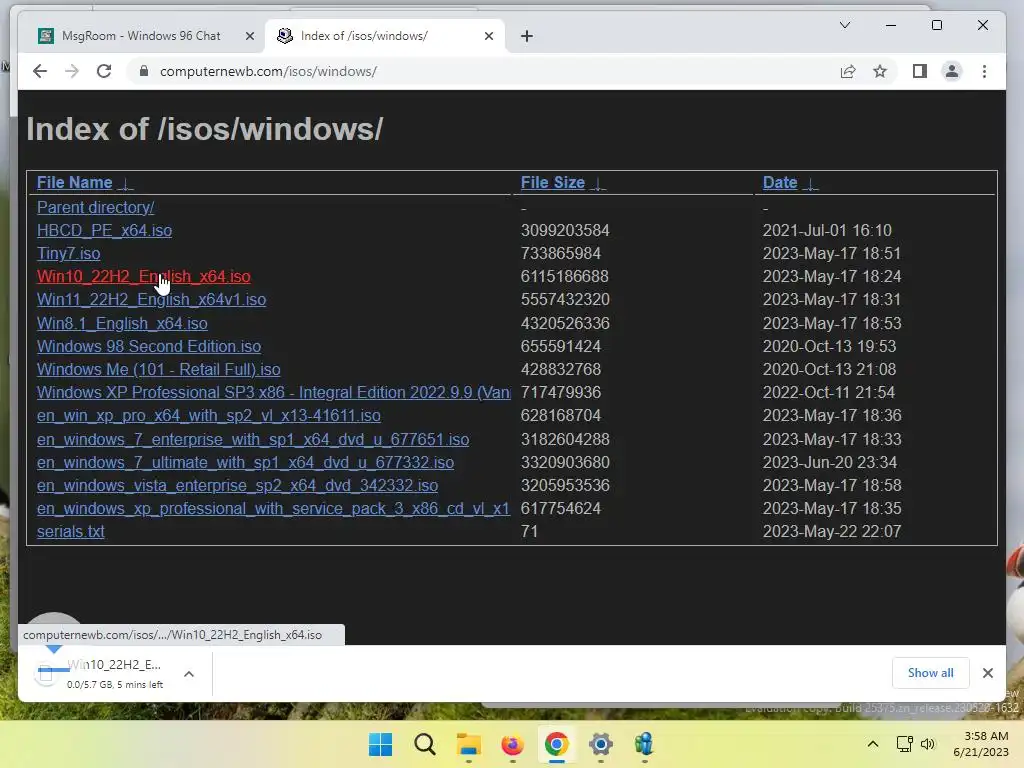Sort by File Size column
This screenshot has width=1024, height=768.
(x=562, y=183)
